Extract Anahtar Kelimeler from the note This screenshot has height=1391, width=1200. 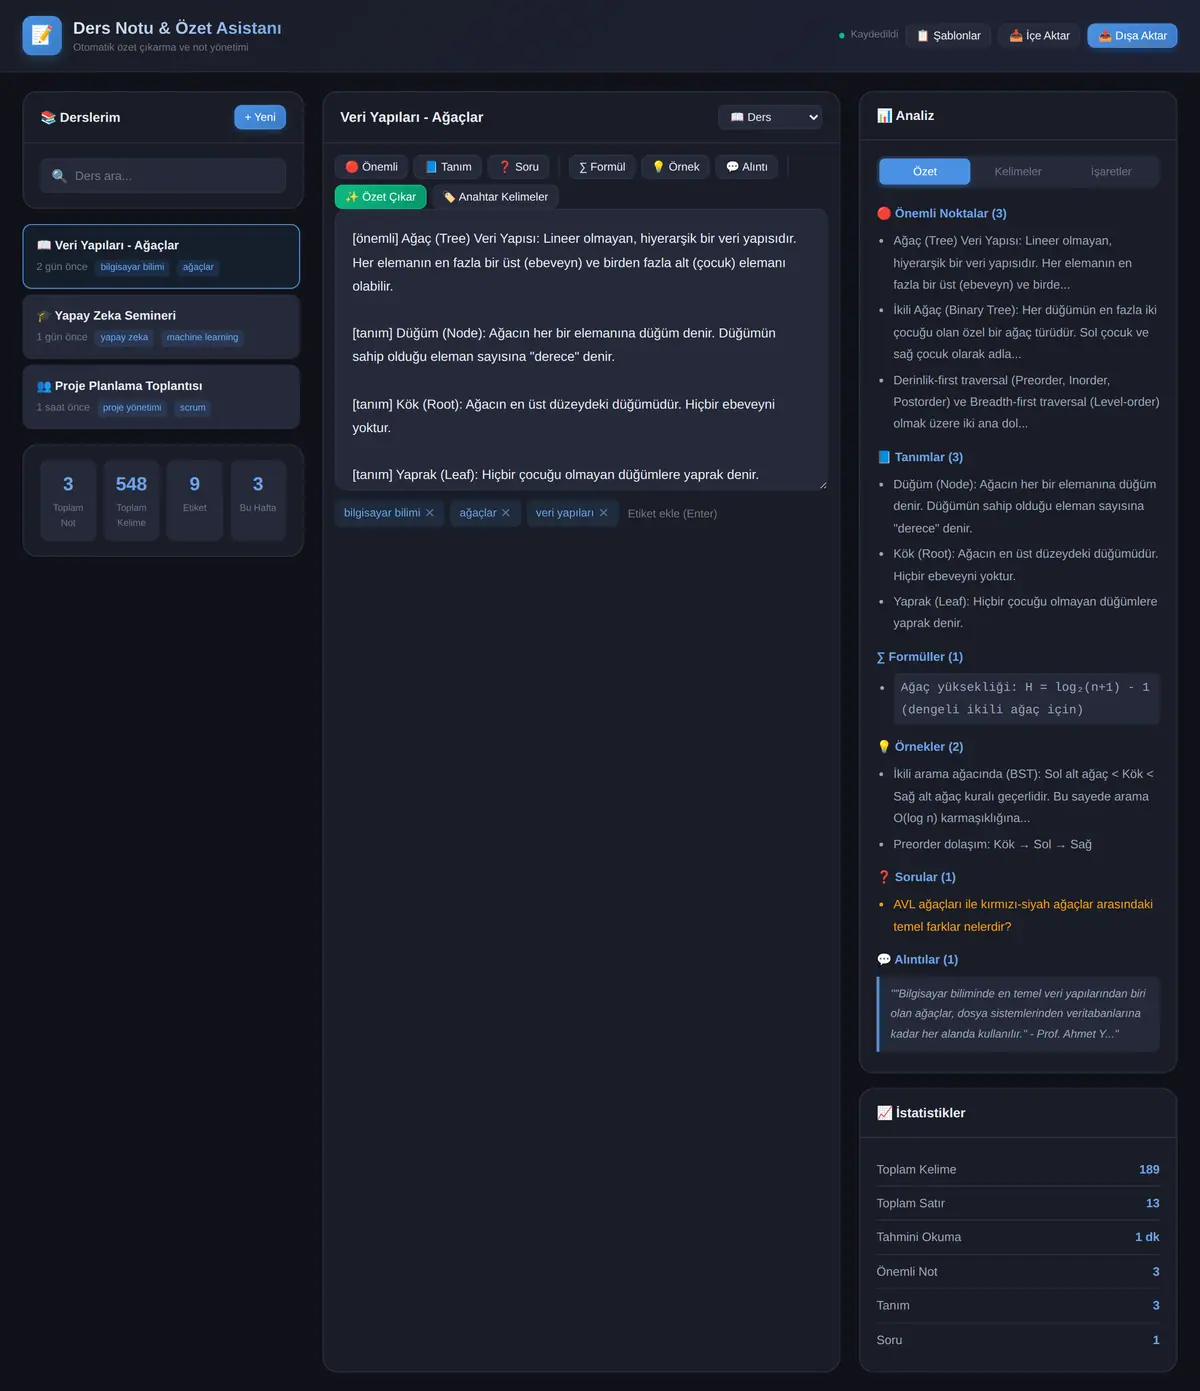coord(496,197)
